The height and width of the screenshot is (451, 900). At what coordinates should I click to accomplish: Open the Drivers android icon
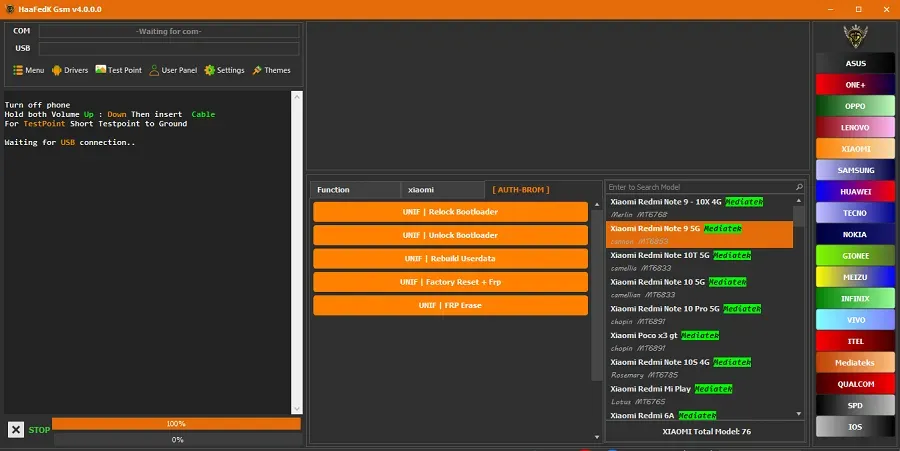point(56,70)
